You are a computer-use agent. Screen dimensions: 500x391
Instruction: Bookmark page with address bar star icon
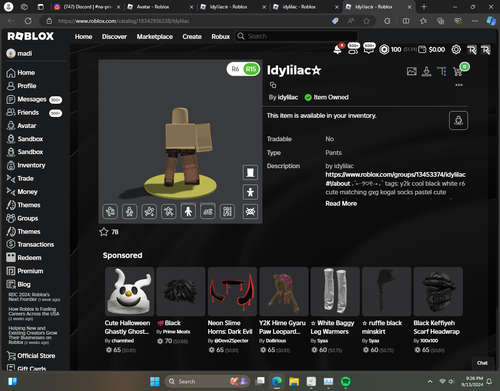tap(366, 21)
